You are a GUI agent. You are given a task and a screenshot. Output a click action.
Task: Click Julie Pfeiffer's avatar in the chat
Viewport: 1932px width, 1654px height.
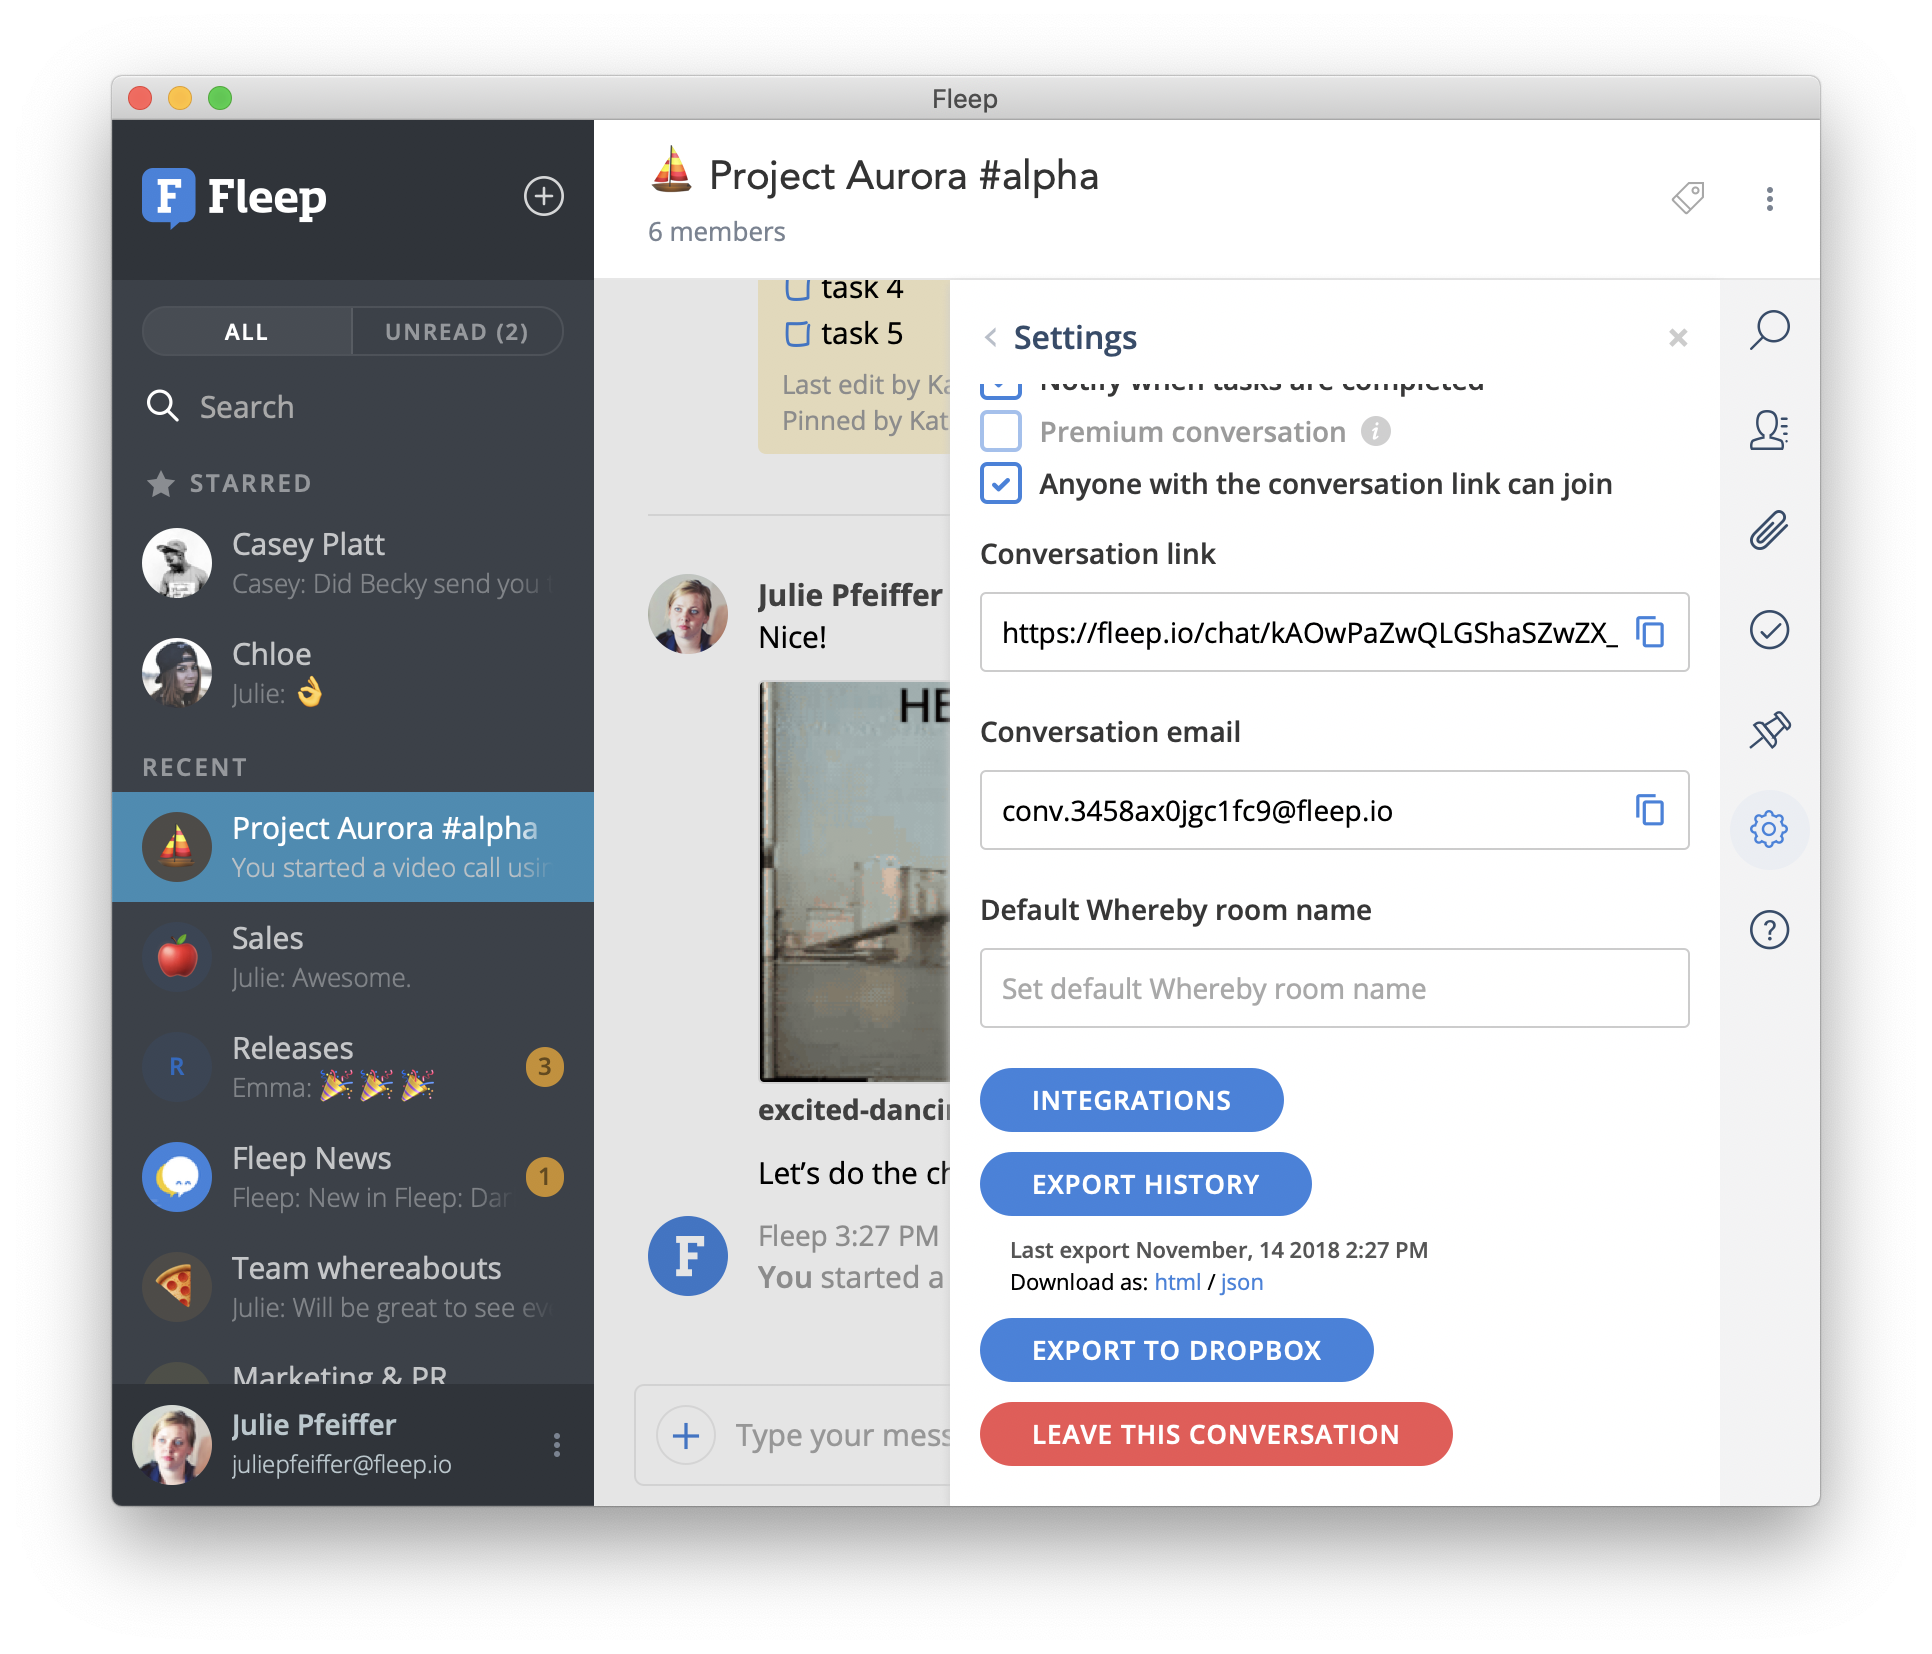pyautogui.click(x=688, y=614)
